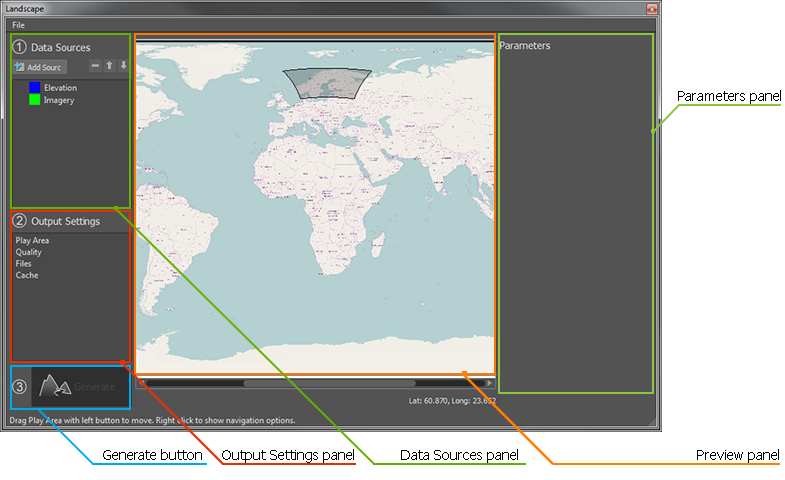Click the green Imagery color swatch

pos(35,100)
